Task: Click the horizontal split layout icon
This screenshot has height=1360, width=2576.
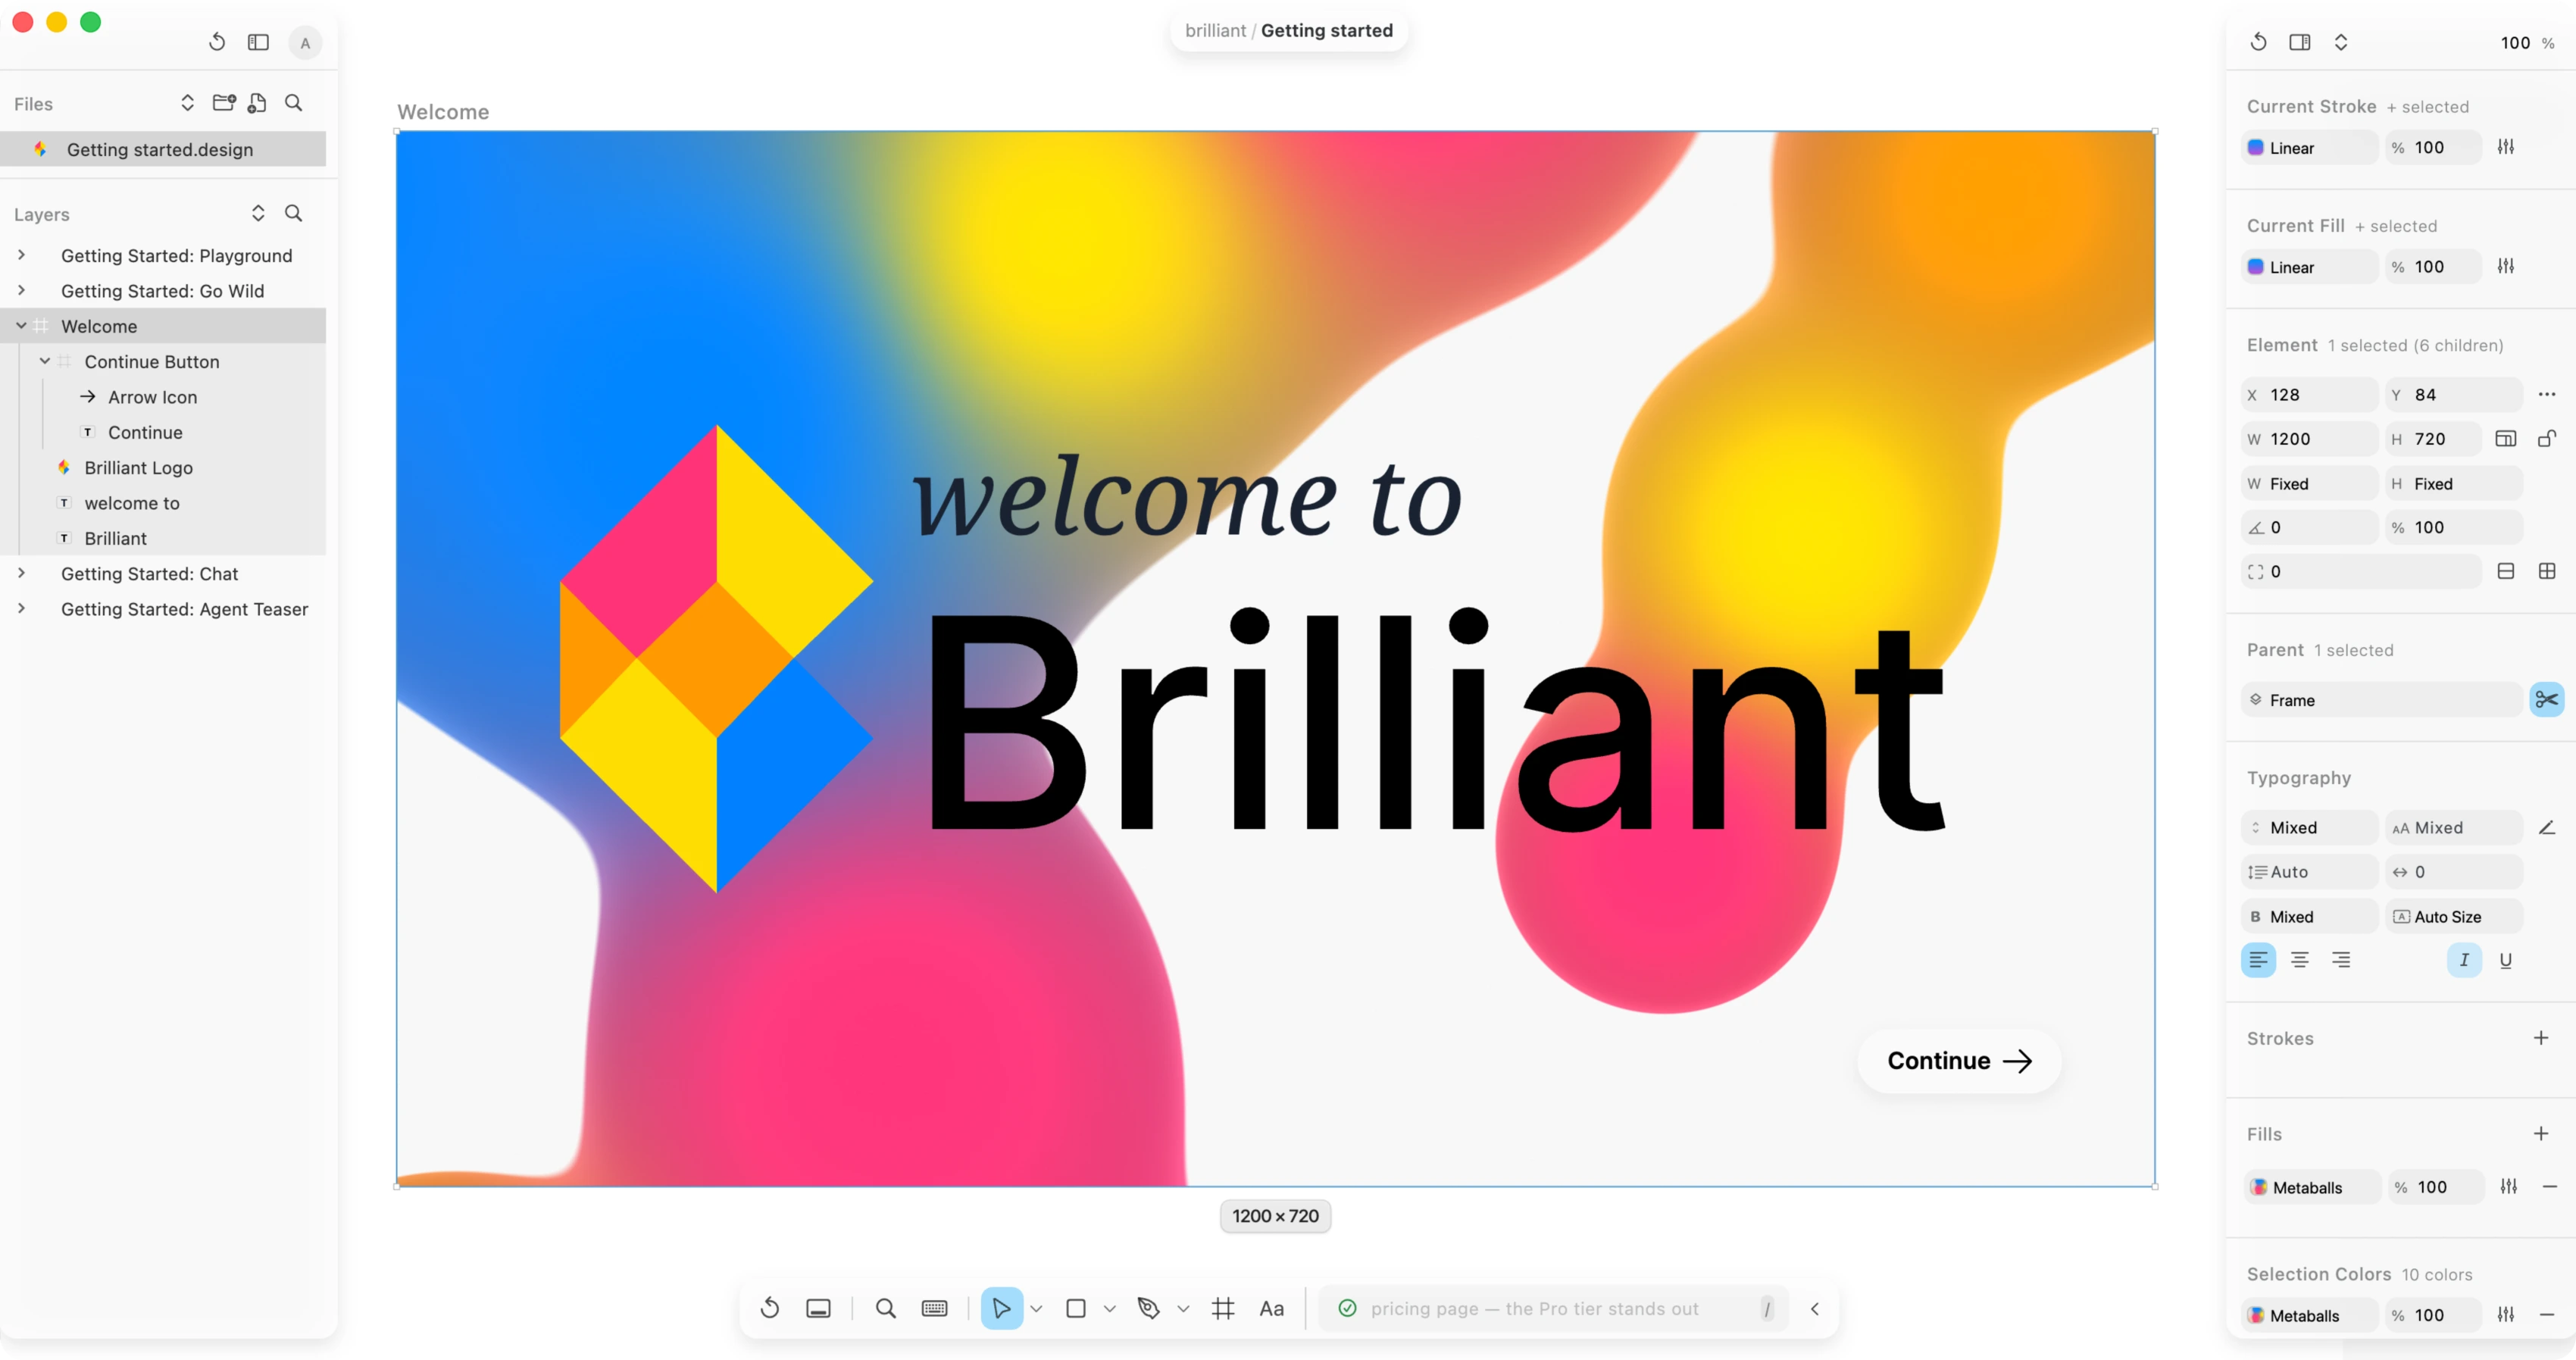Action: (x=2506, y=571)
